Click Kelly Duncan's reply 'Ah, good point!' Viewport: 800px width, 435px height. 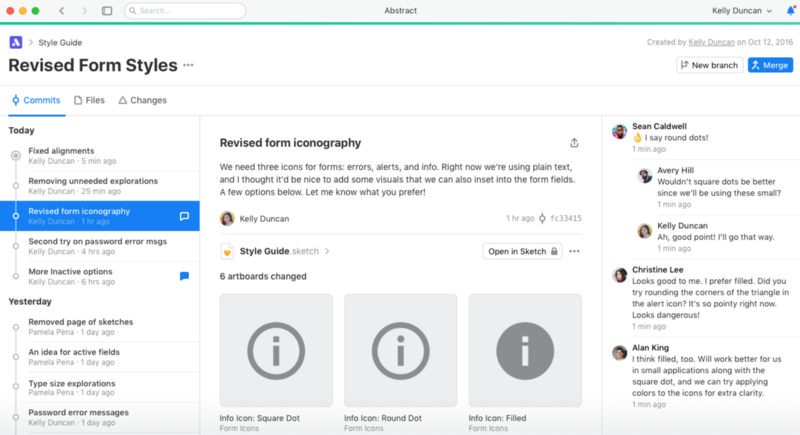(715, 237)
